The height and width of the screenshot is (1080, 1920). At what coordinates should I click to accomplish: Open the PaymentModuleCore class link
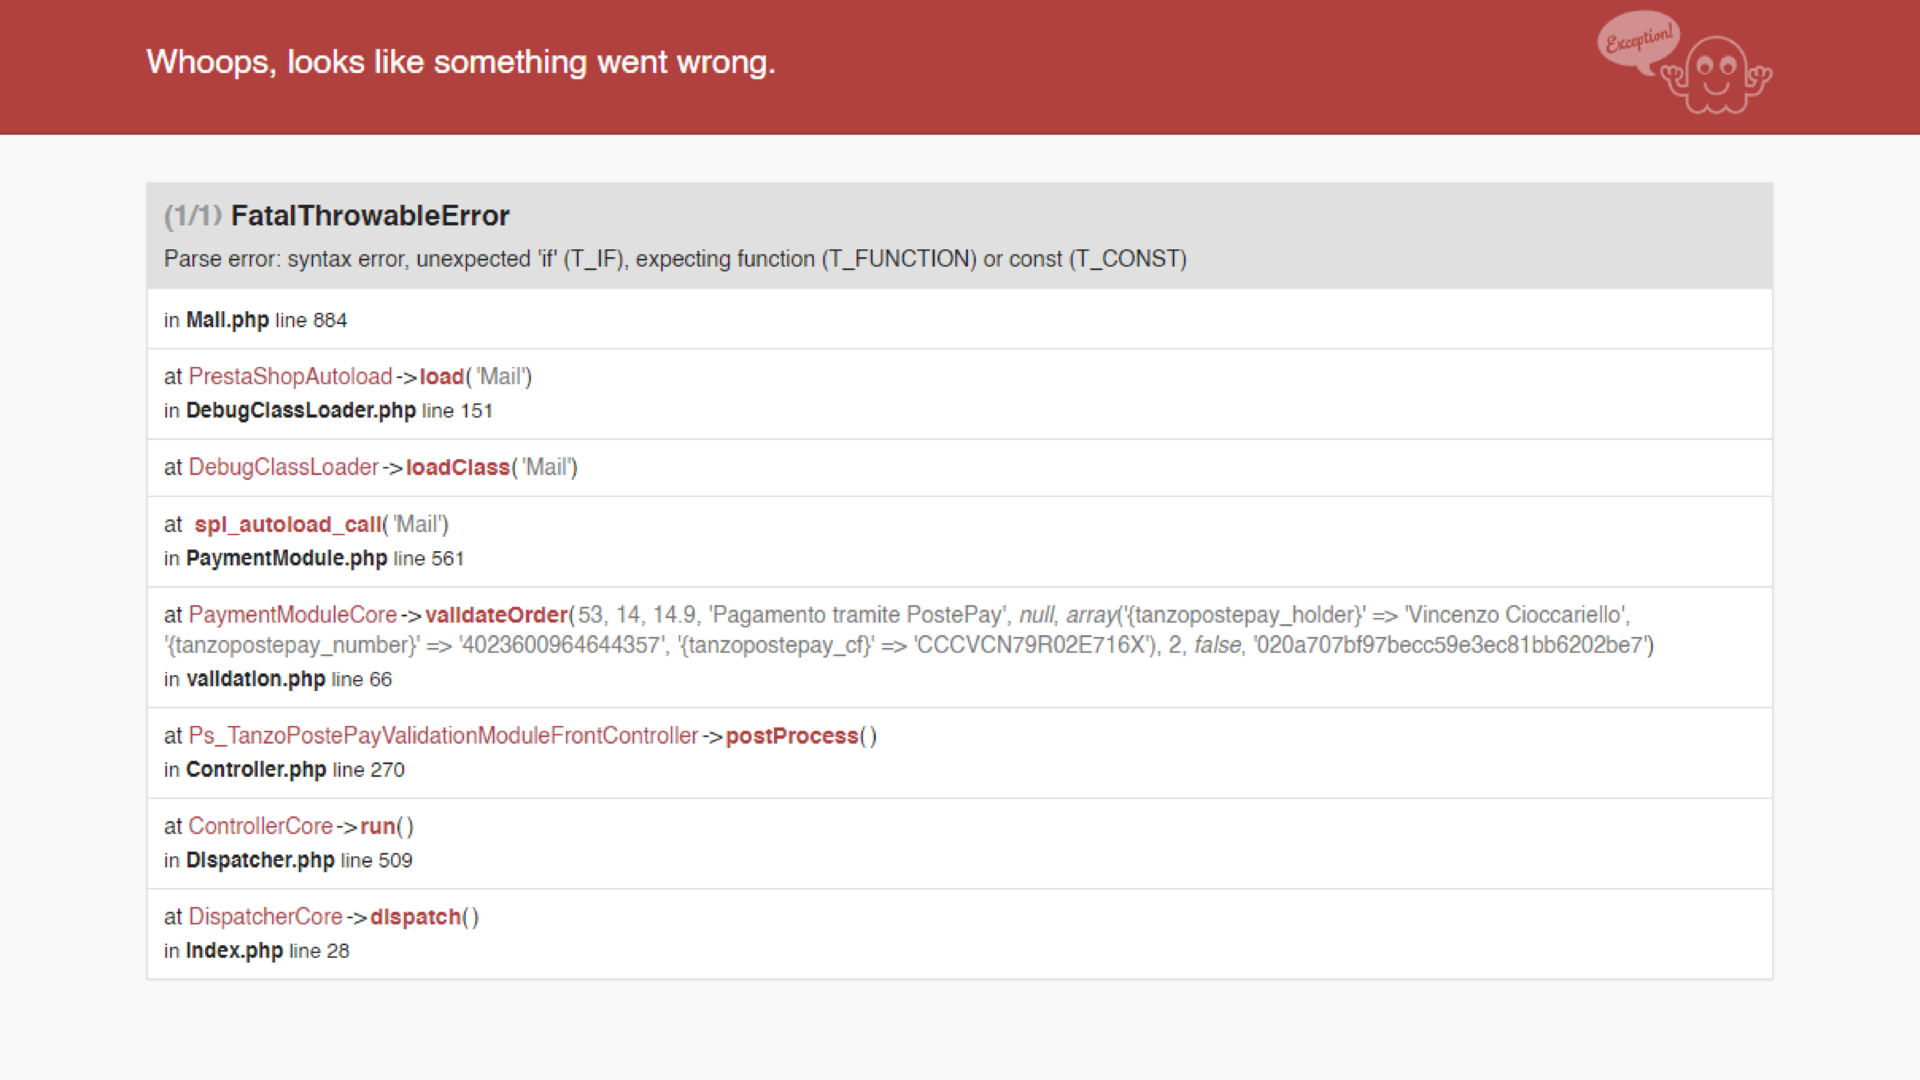point(292,615)
